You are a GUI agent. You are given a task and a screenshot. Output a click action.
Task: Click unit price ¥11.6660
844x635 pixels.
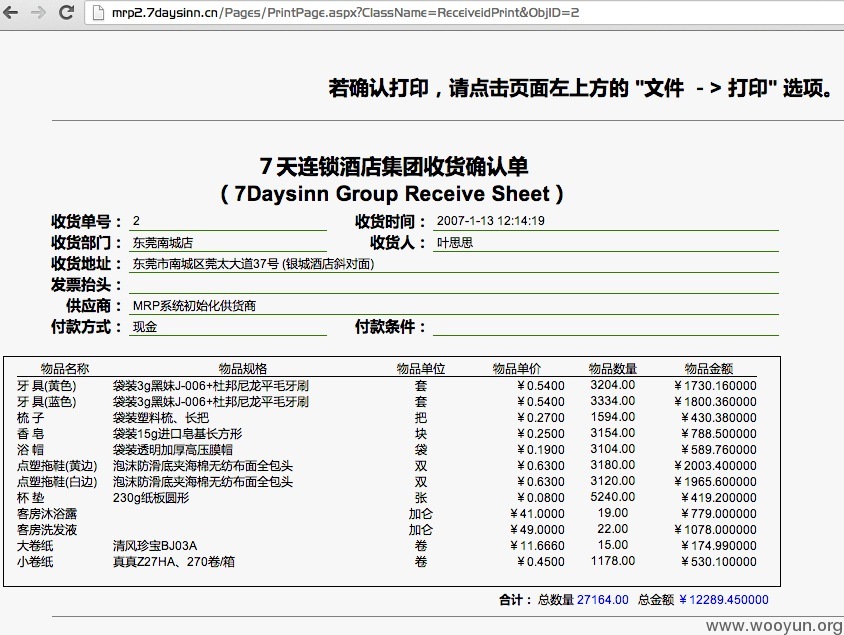[x=537, y=546]
